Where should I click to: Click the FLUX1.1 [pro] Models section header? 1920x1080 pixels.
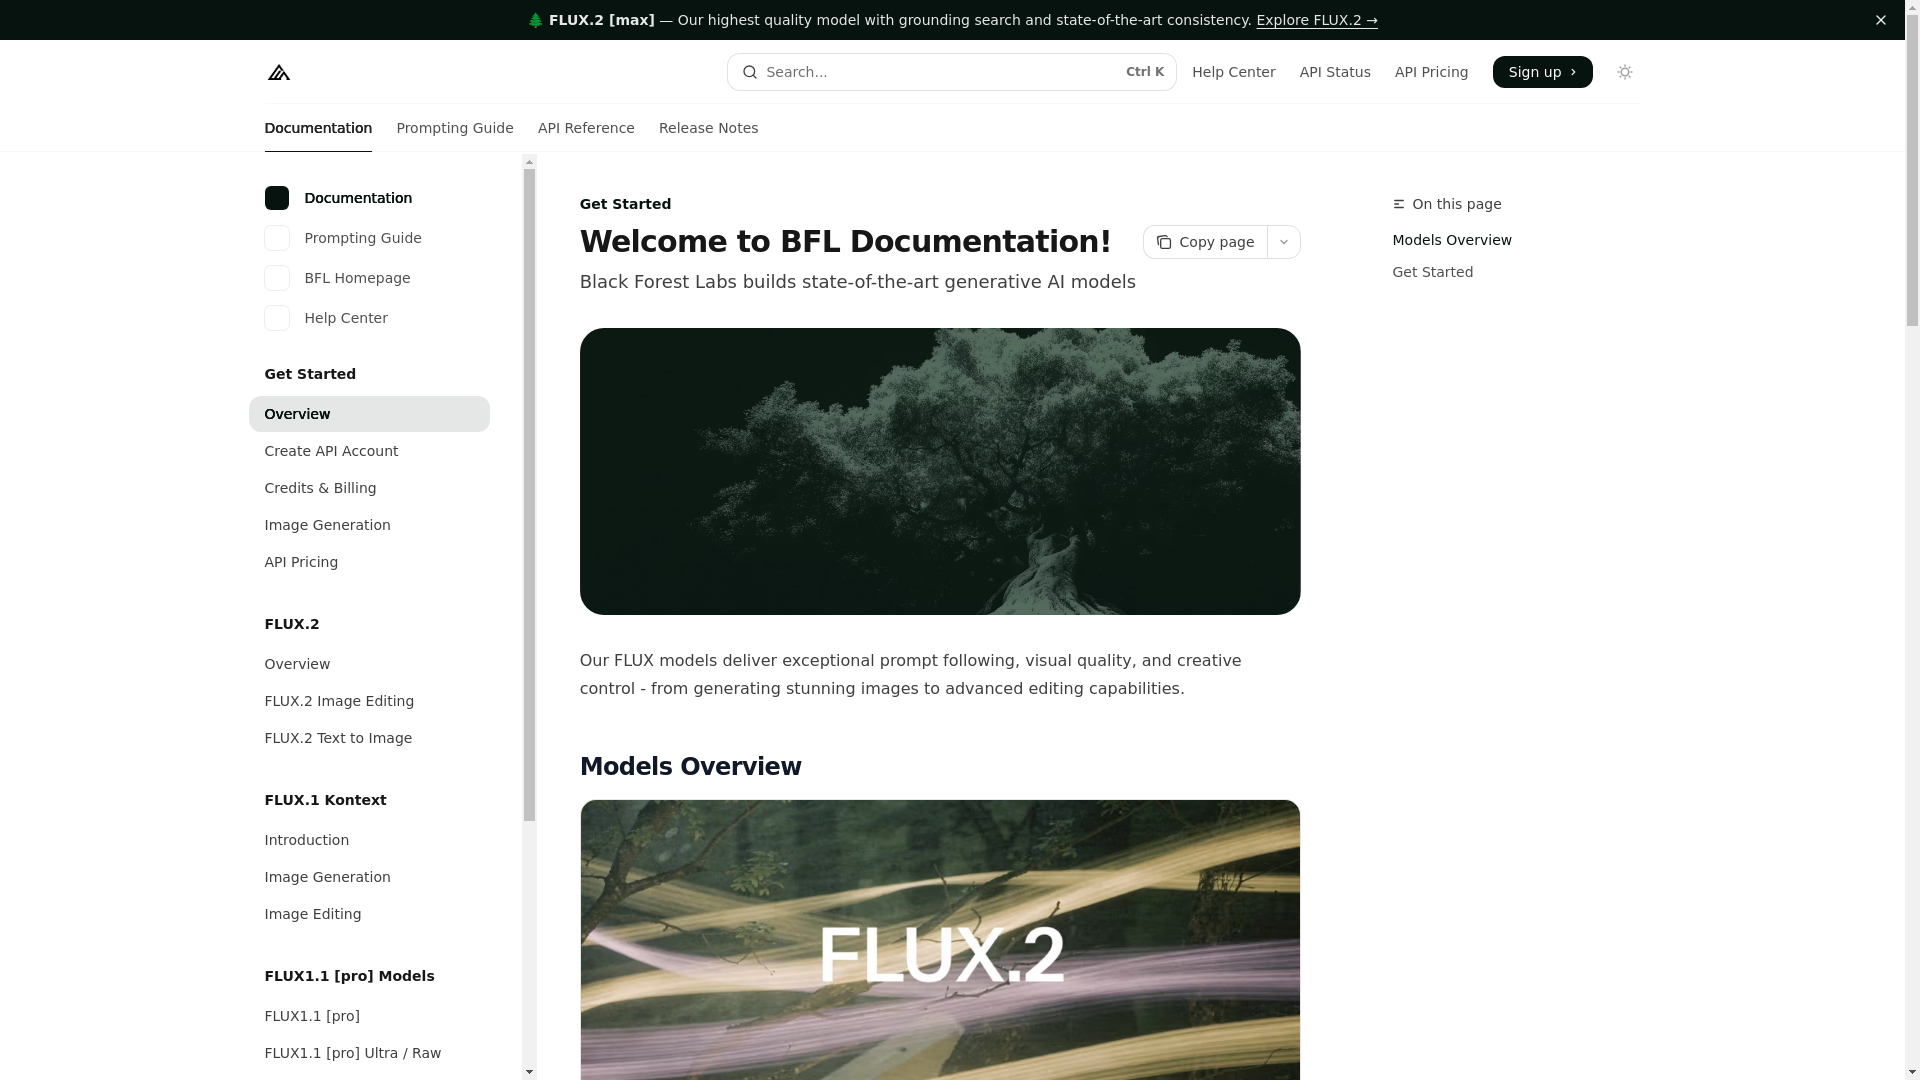pyautogui.click(x=349, y=976)
